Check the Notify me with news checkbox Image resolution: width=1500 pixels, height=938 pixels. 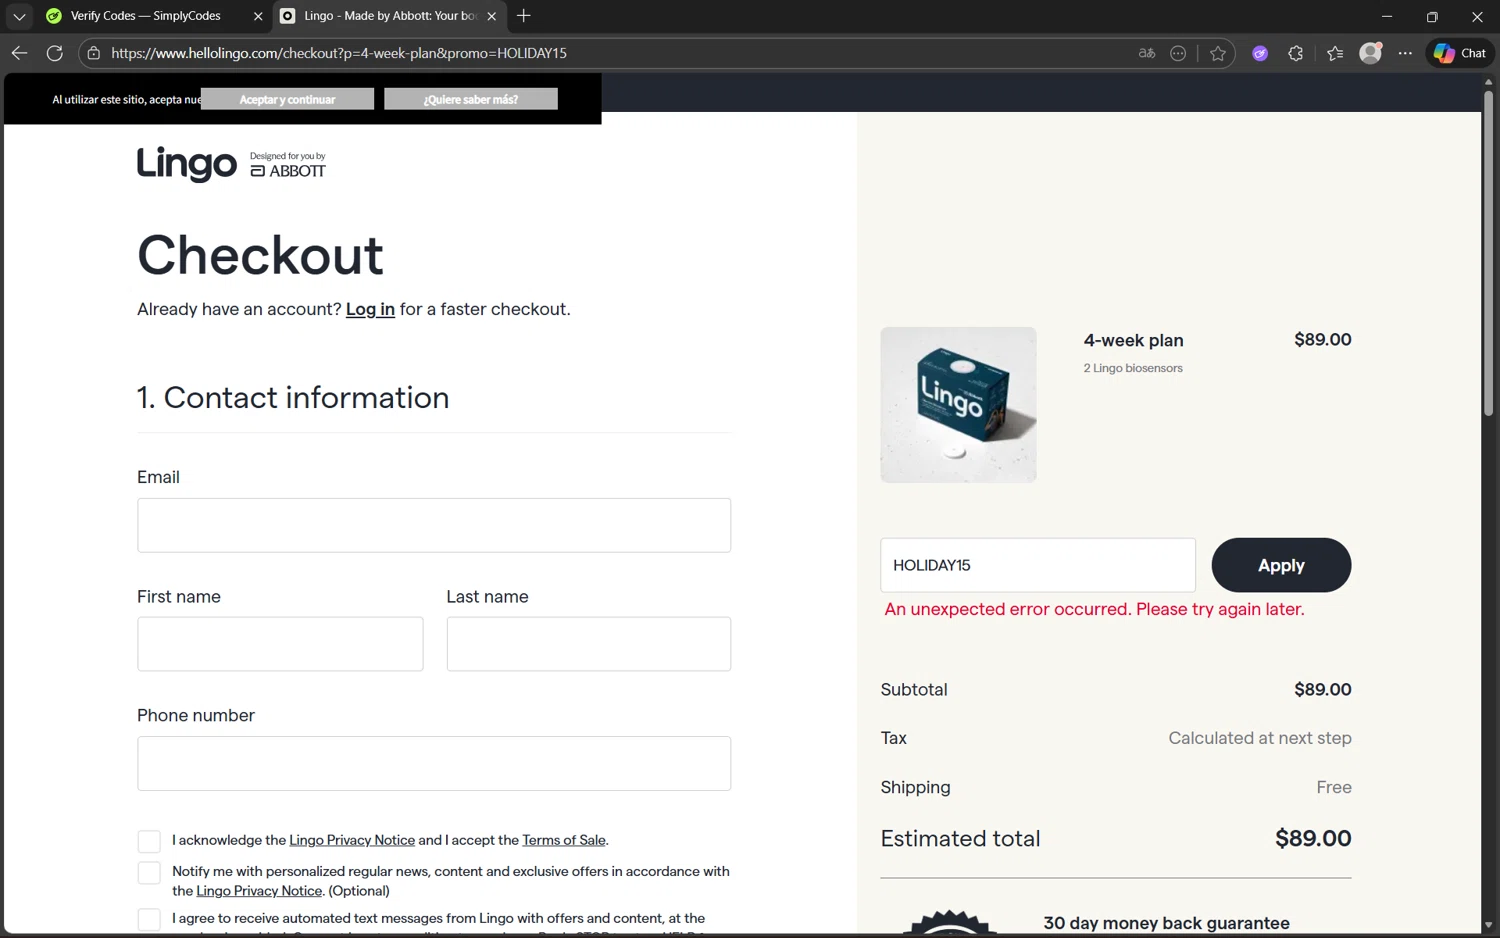[149, 873]
